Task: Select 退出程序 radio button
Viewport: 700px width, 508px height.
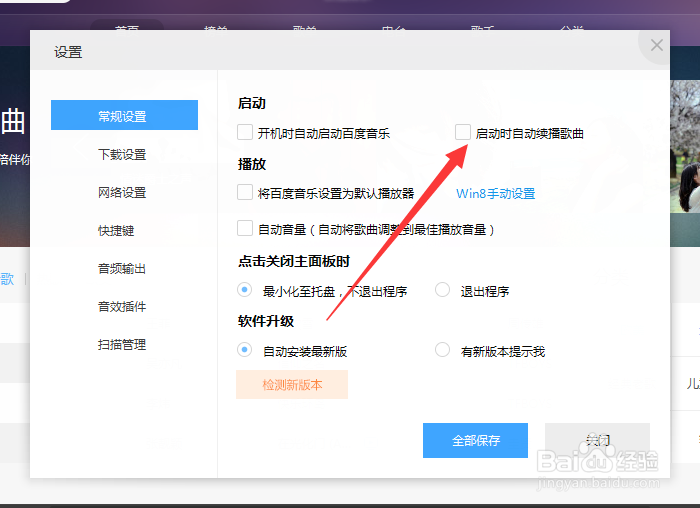Action: point(442,290)
